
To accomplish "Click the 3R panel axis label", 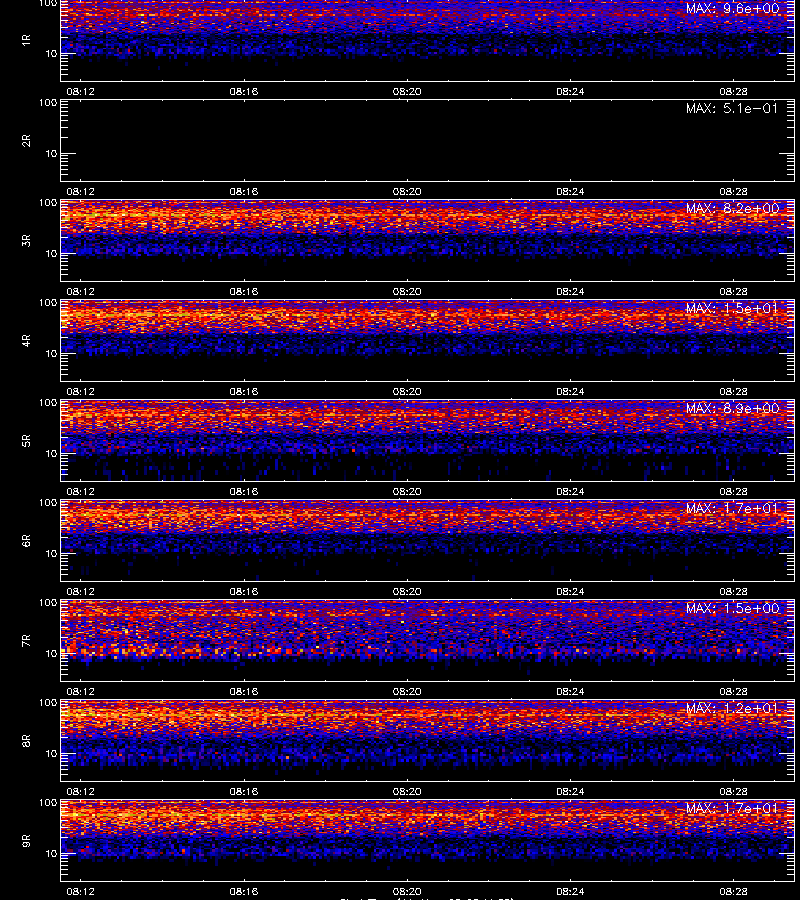I will [x=26, y=240].
